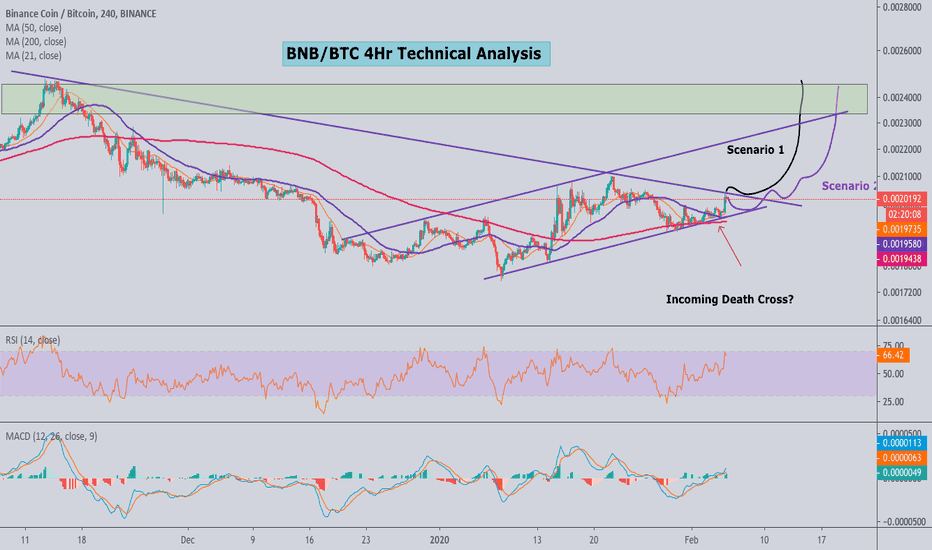Select the BNB/BTC 4Hr Technical Analysis title box
This screenshot has width=932, height=550.
416,54
